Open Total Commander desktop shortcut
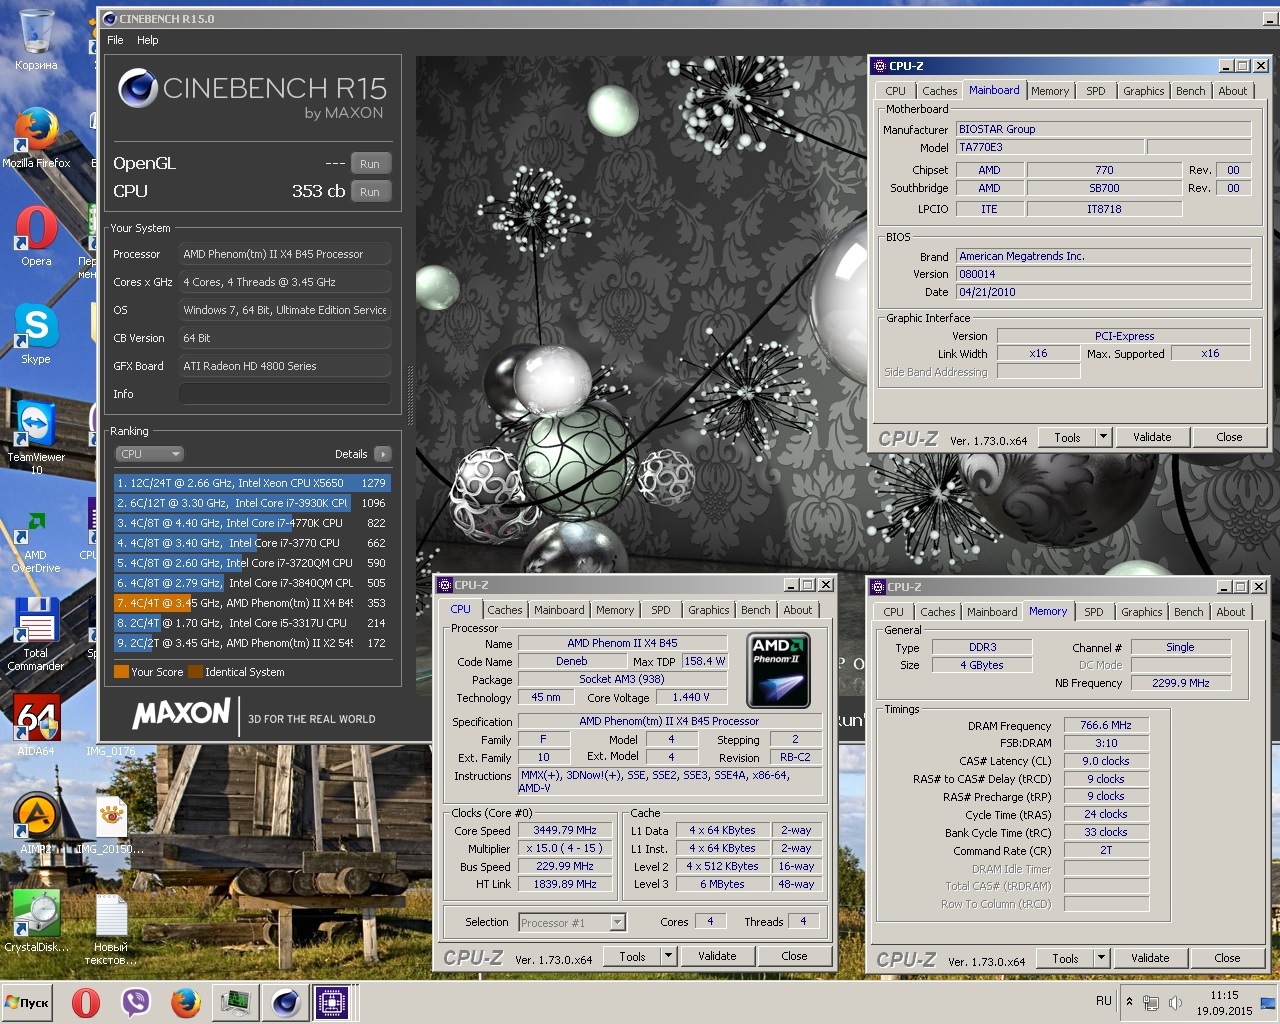This screenshot has width=1280, height=1024. [x=36, y=634]
